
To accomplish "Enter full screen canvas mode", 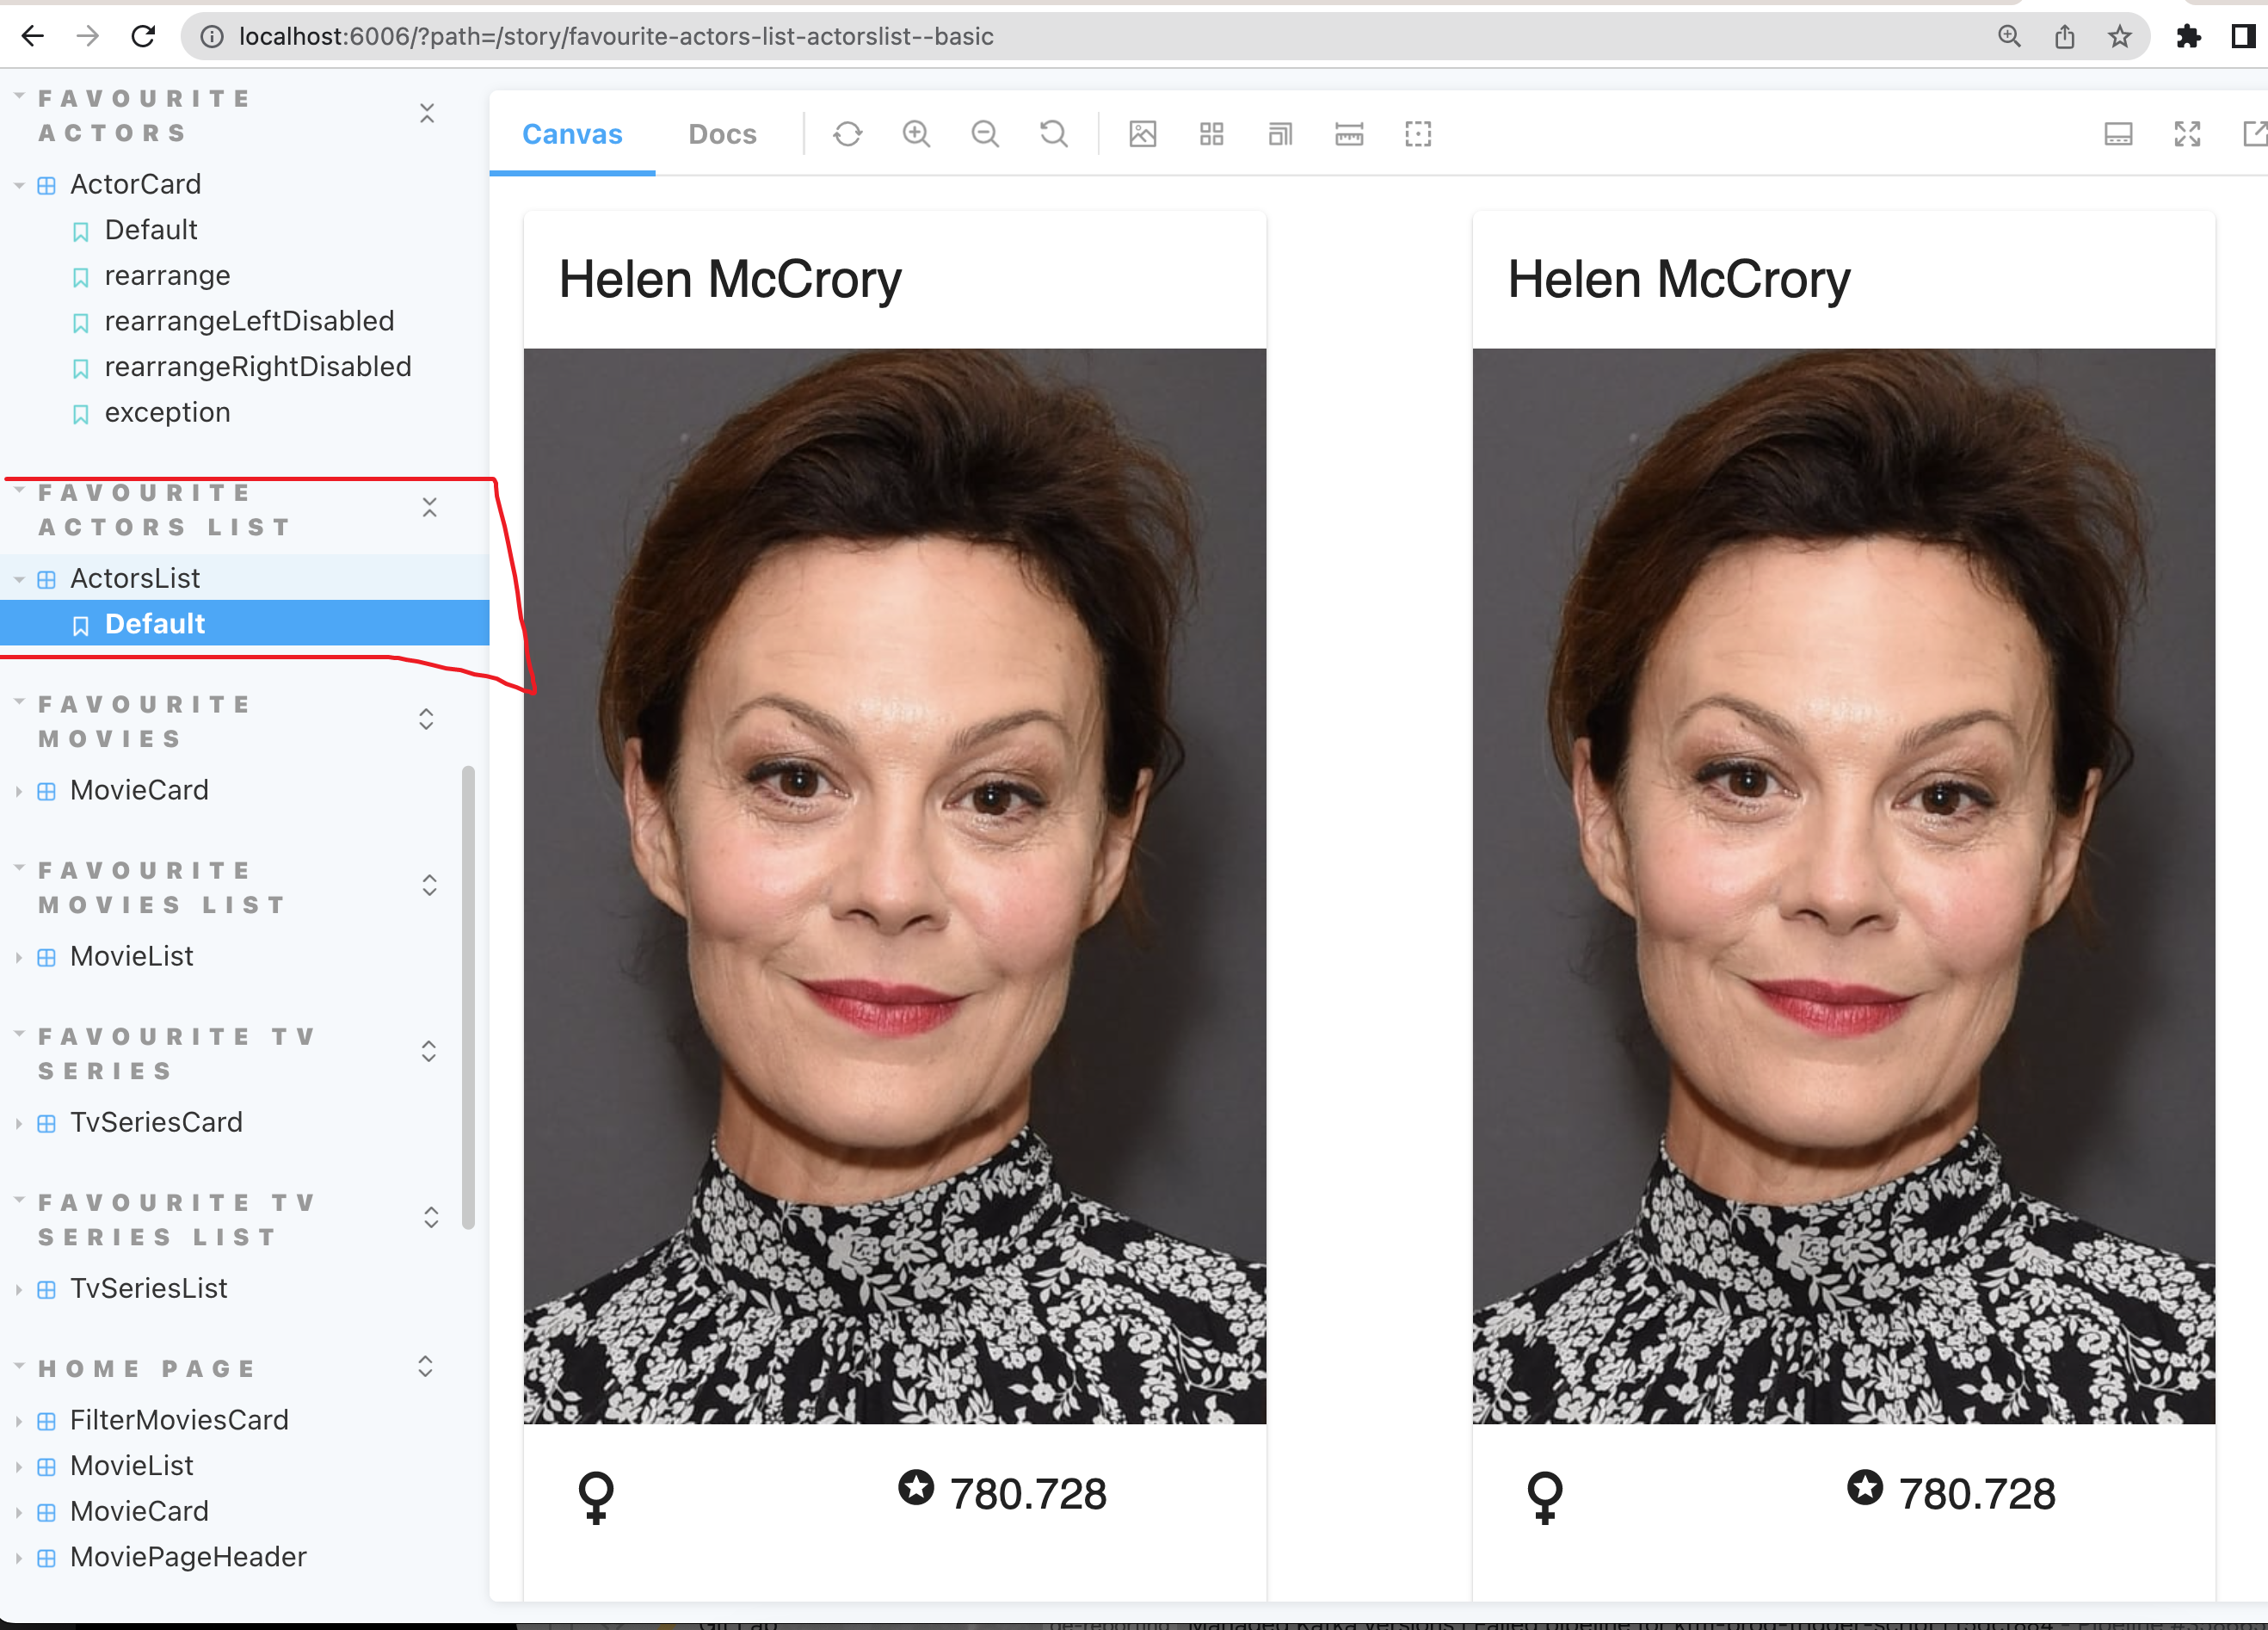I will point(2187,134).
